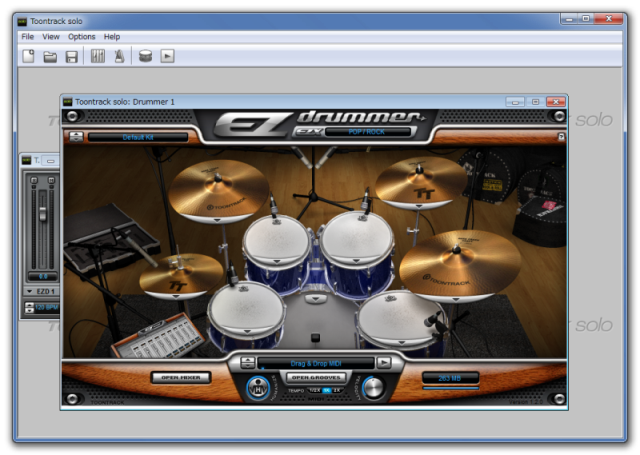This screenshot has width=640, height=455.
Task: Play the MIDI groove preview
Action: tap(384, 362)
